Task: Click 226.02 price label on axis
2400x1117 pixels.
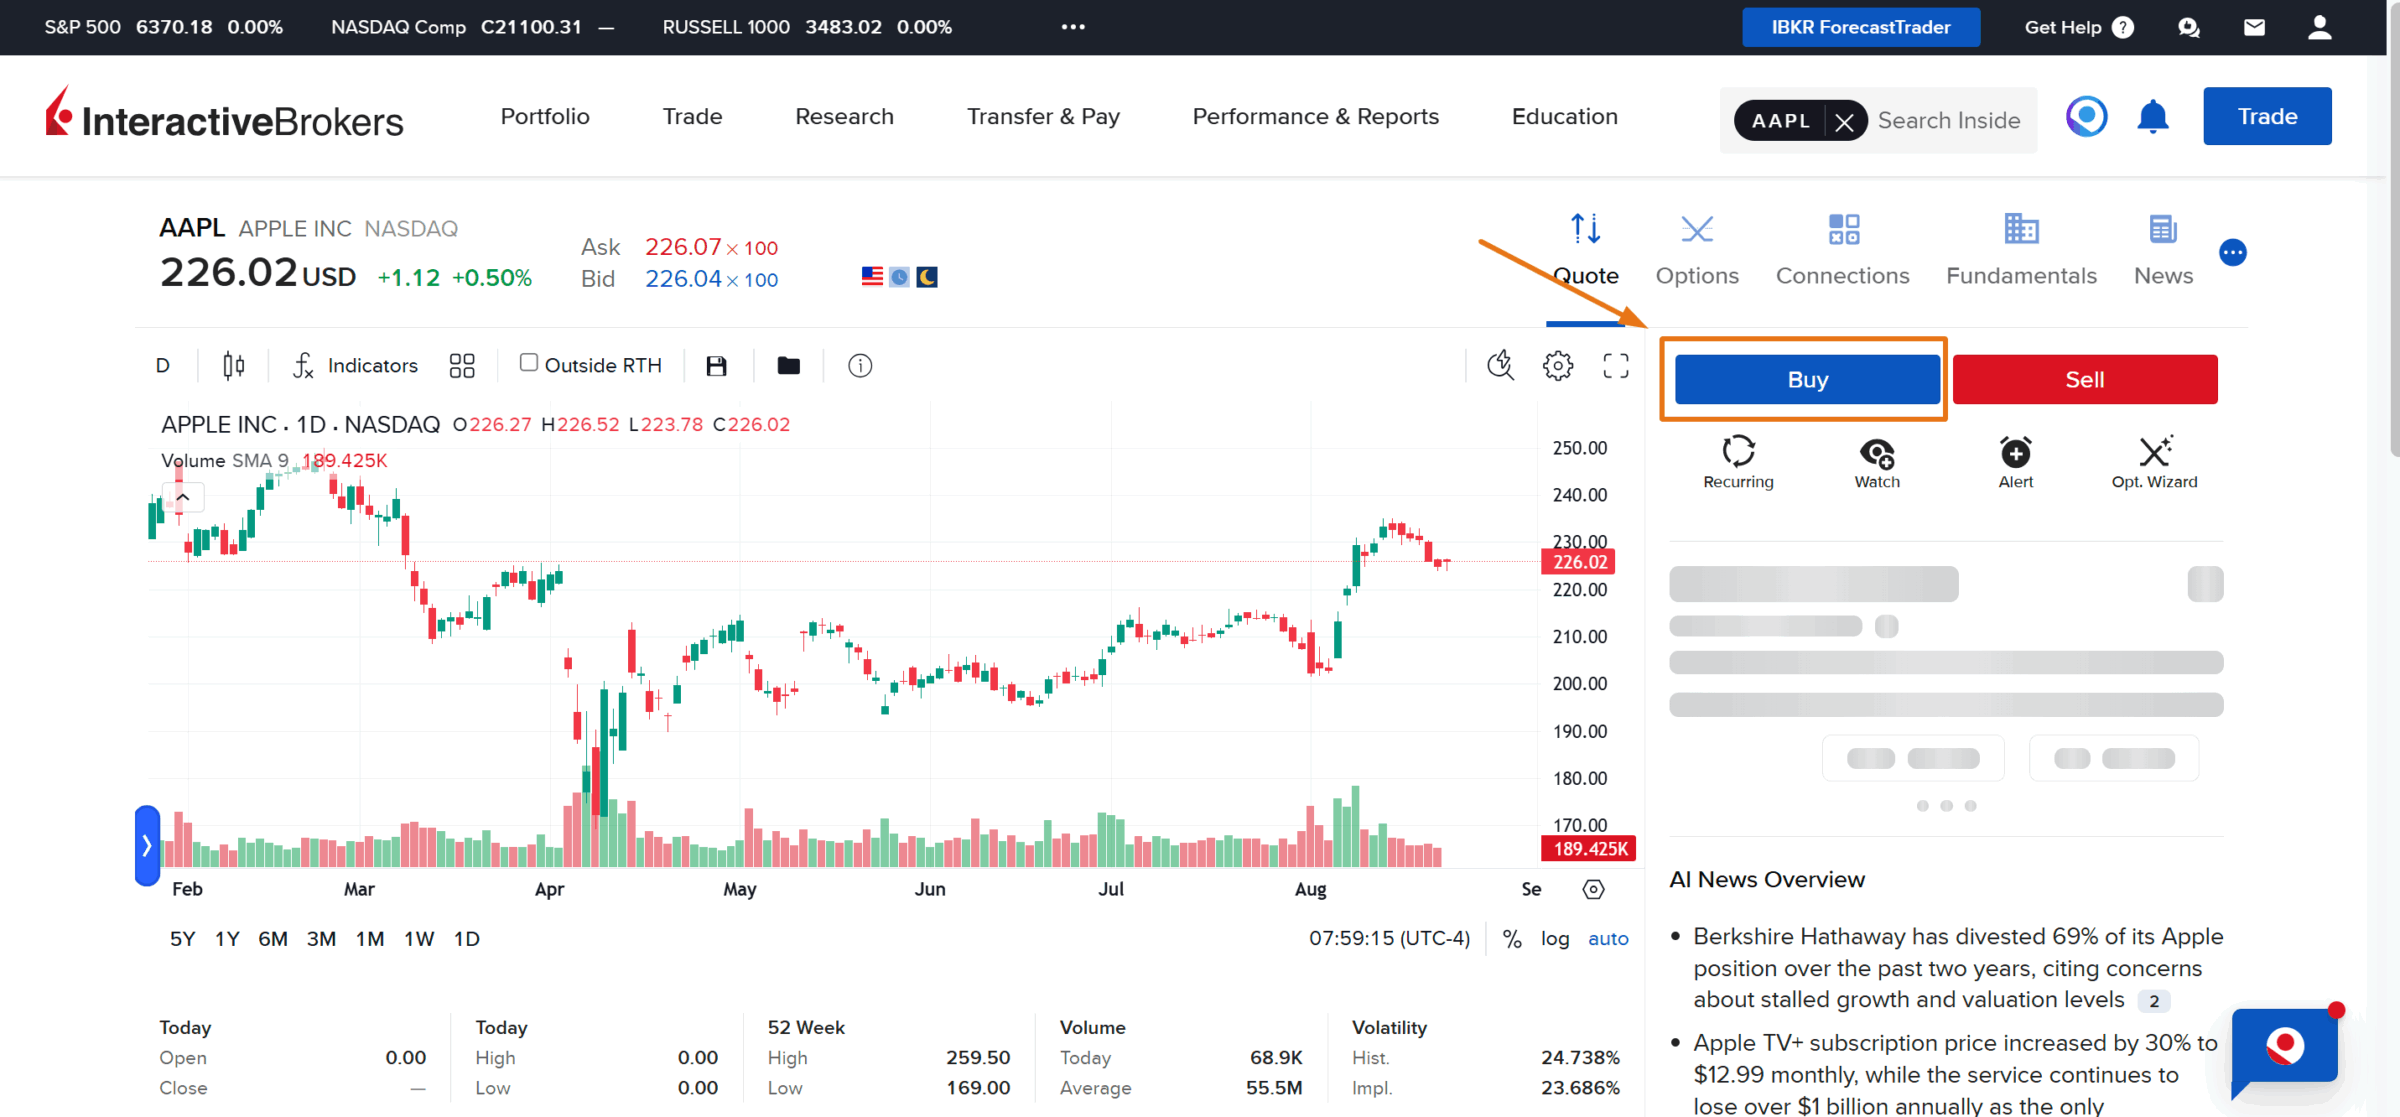Action: point(1579,562)
